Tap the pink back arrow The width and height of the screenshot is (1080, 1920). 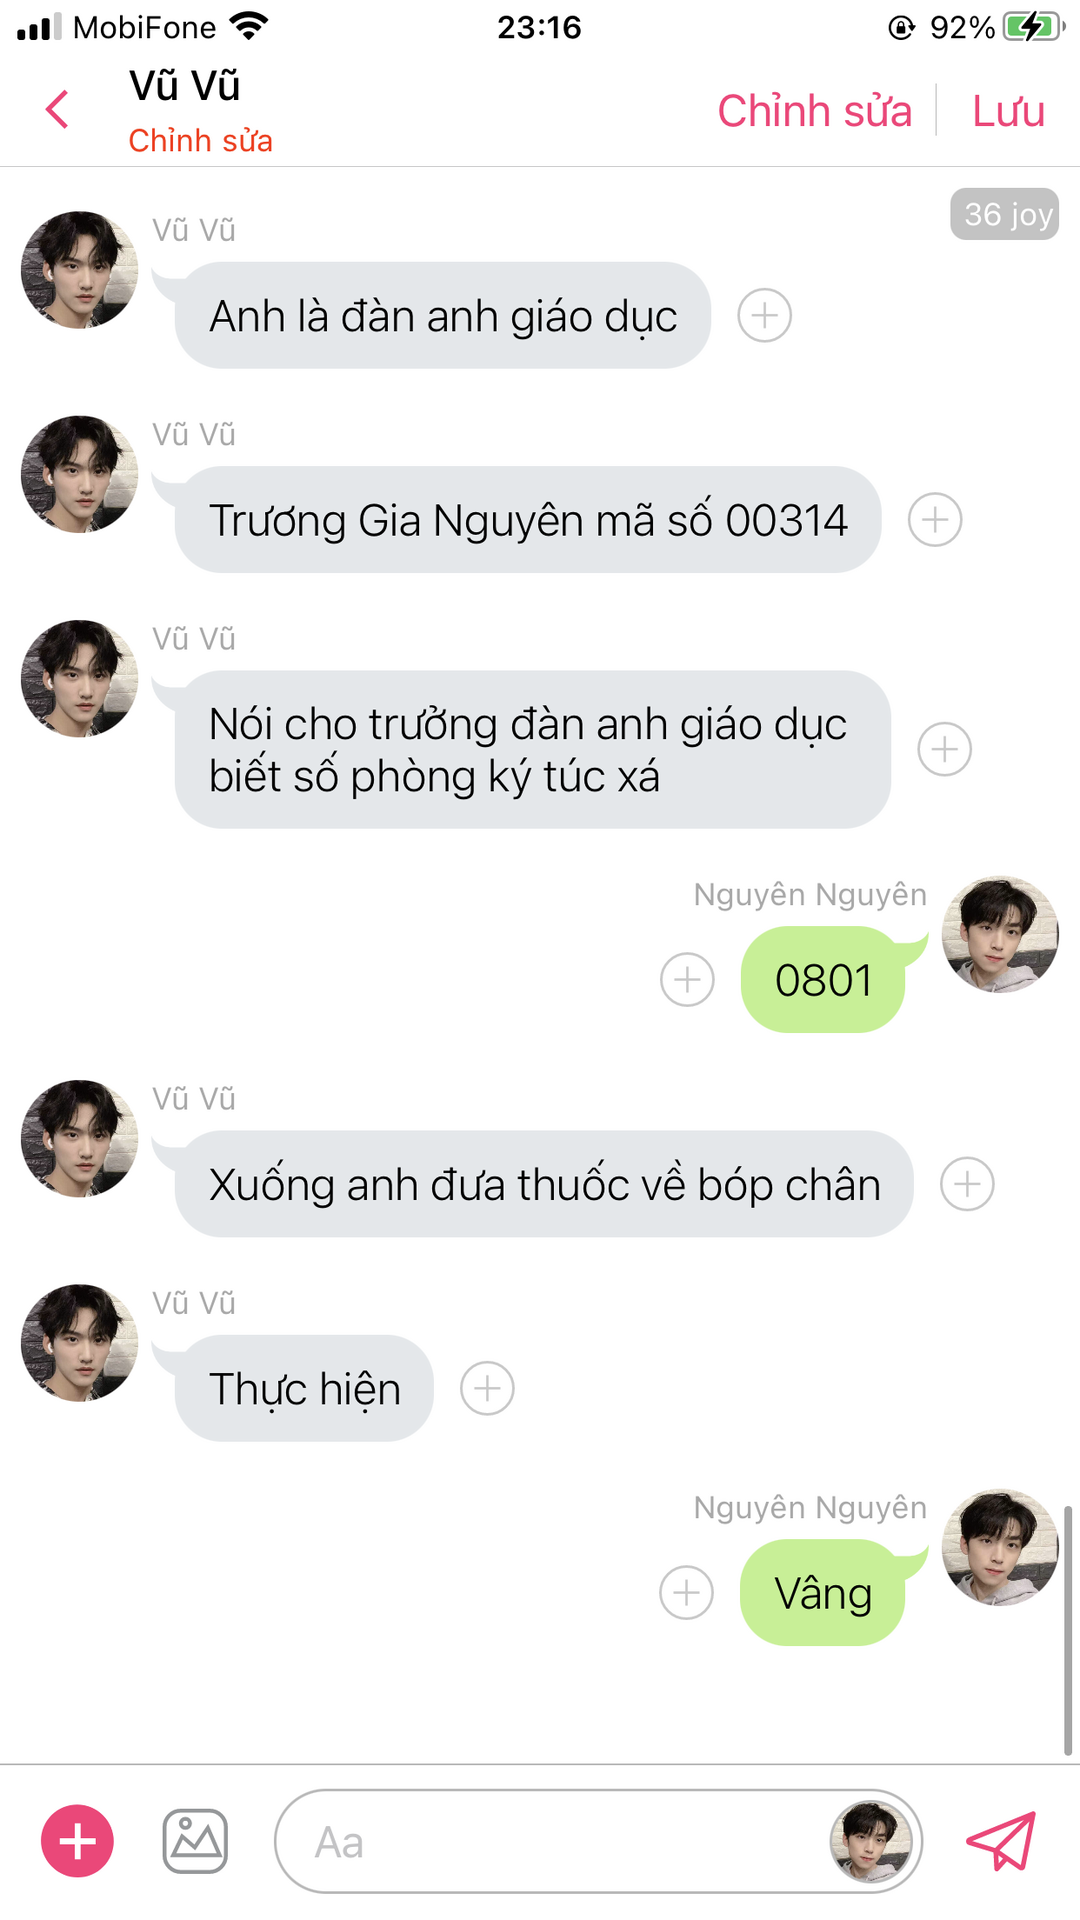click(x=58, y=109)
